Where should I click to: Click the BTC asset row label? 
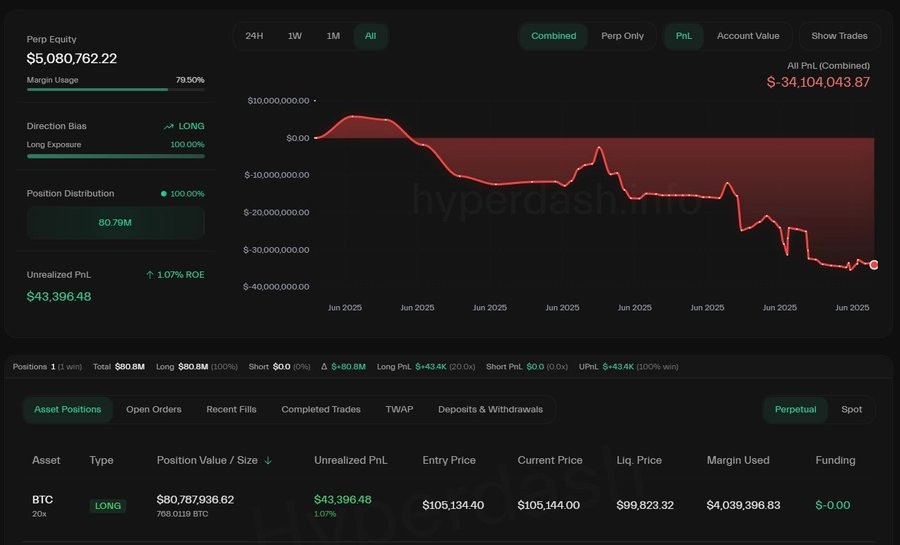click(42, 500)
